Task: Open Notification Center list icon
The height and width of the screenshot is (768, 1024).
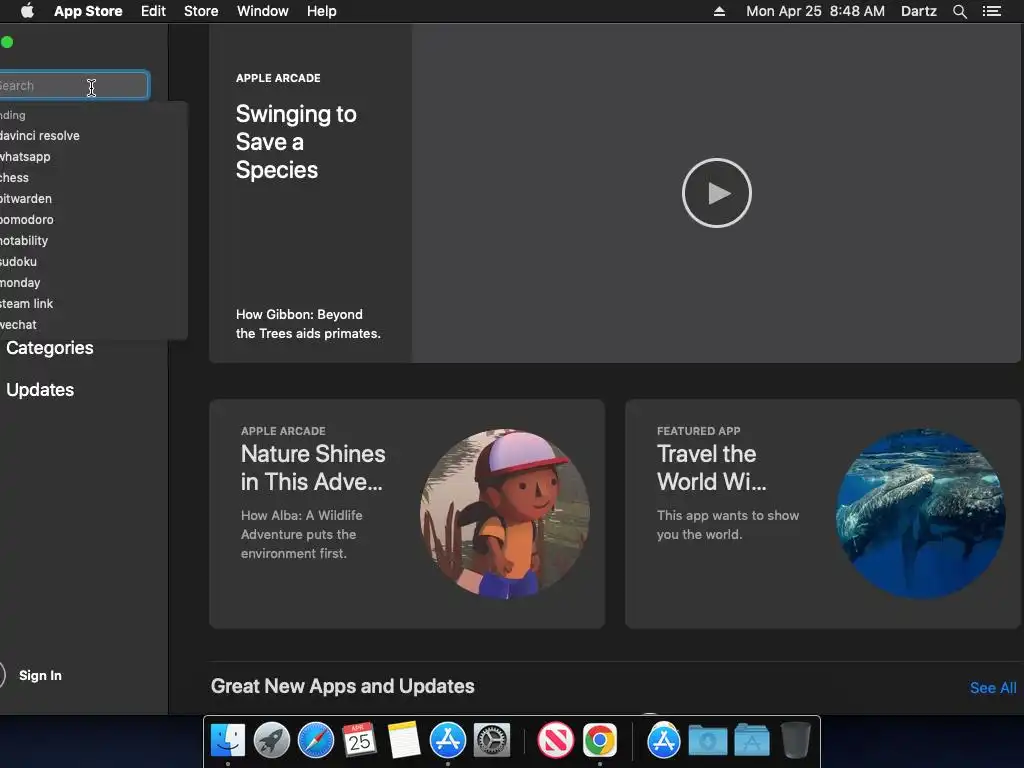Action: [x=991, y=11]
